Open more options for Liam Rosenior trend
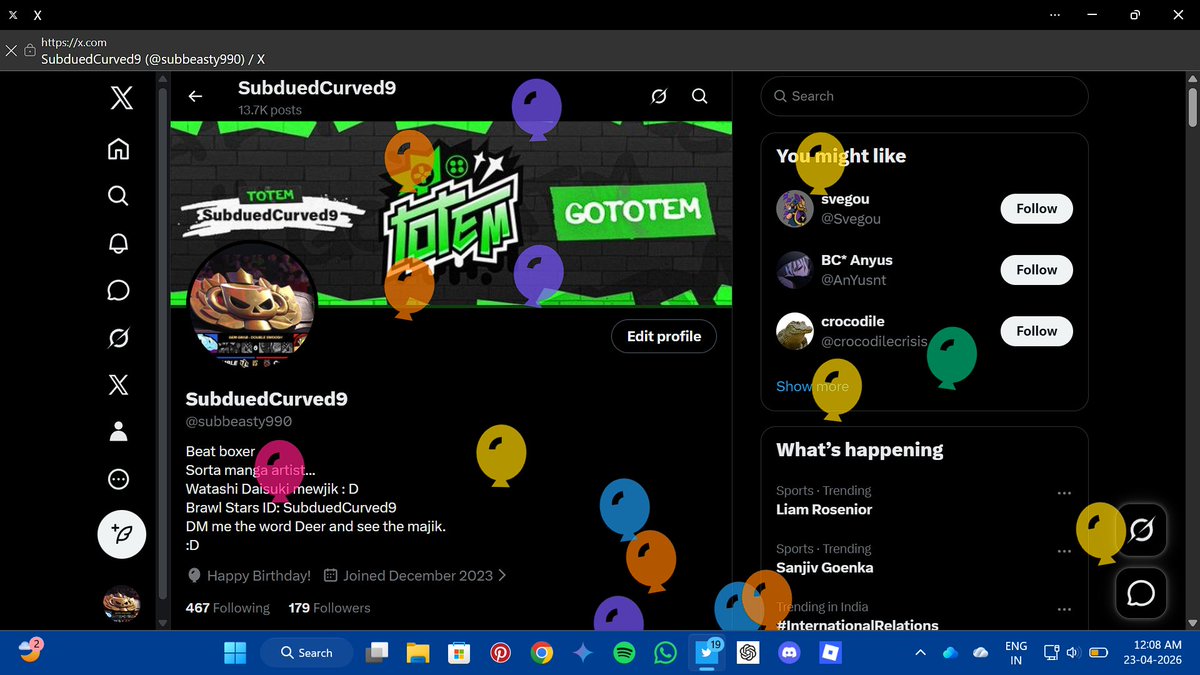 (x=1064, y=493)
